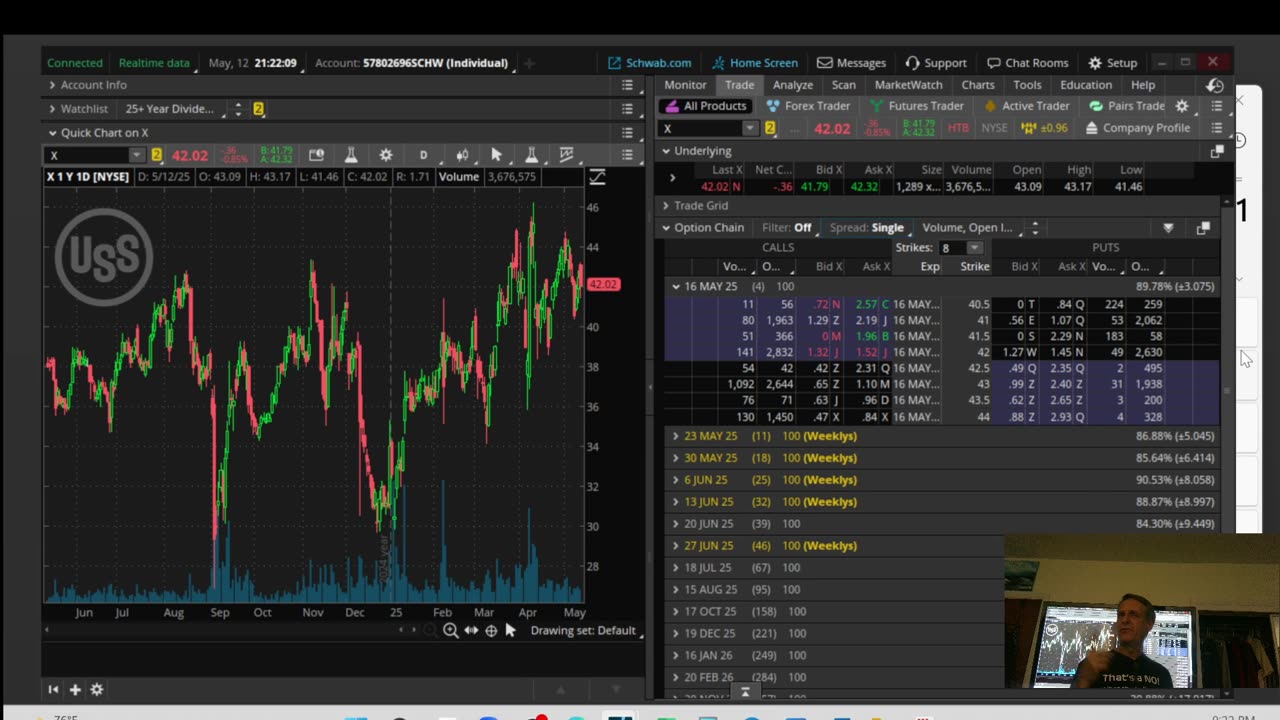Pop out the Option Chain section
This screenshot has height=720, width=1280.
pos(1203,228)
